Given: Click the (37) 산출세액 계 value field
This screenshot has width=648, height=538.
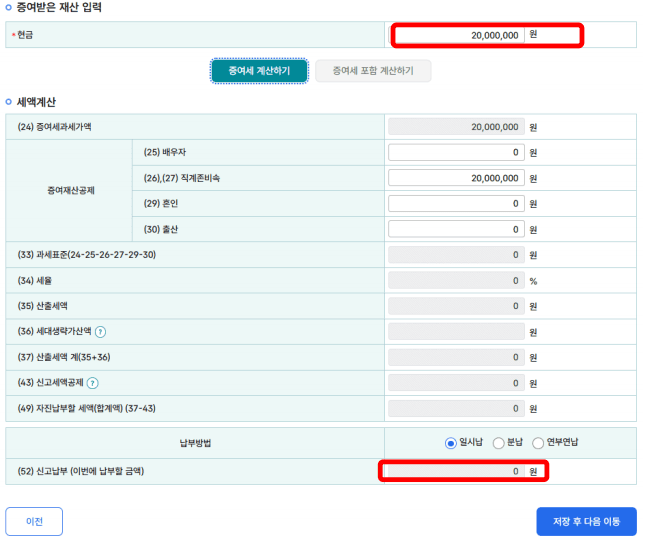Looking at the screenshot, I should (x=456, y=357).
